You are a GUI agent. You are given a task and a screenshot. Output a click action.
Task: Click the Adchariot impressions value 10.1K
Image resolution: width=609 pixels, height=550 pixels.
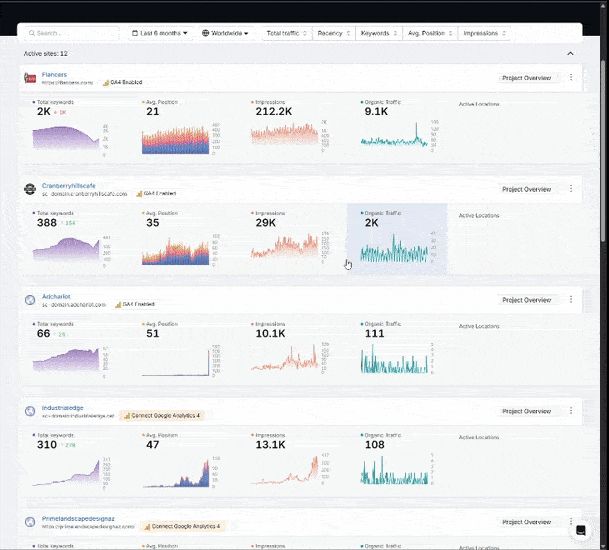tap(270, 333)
